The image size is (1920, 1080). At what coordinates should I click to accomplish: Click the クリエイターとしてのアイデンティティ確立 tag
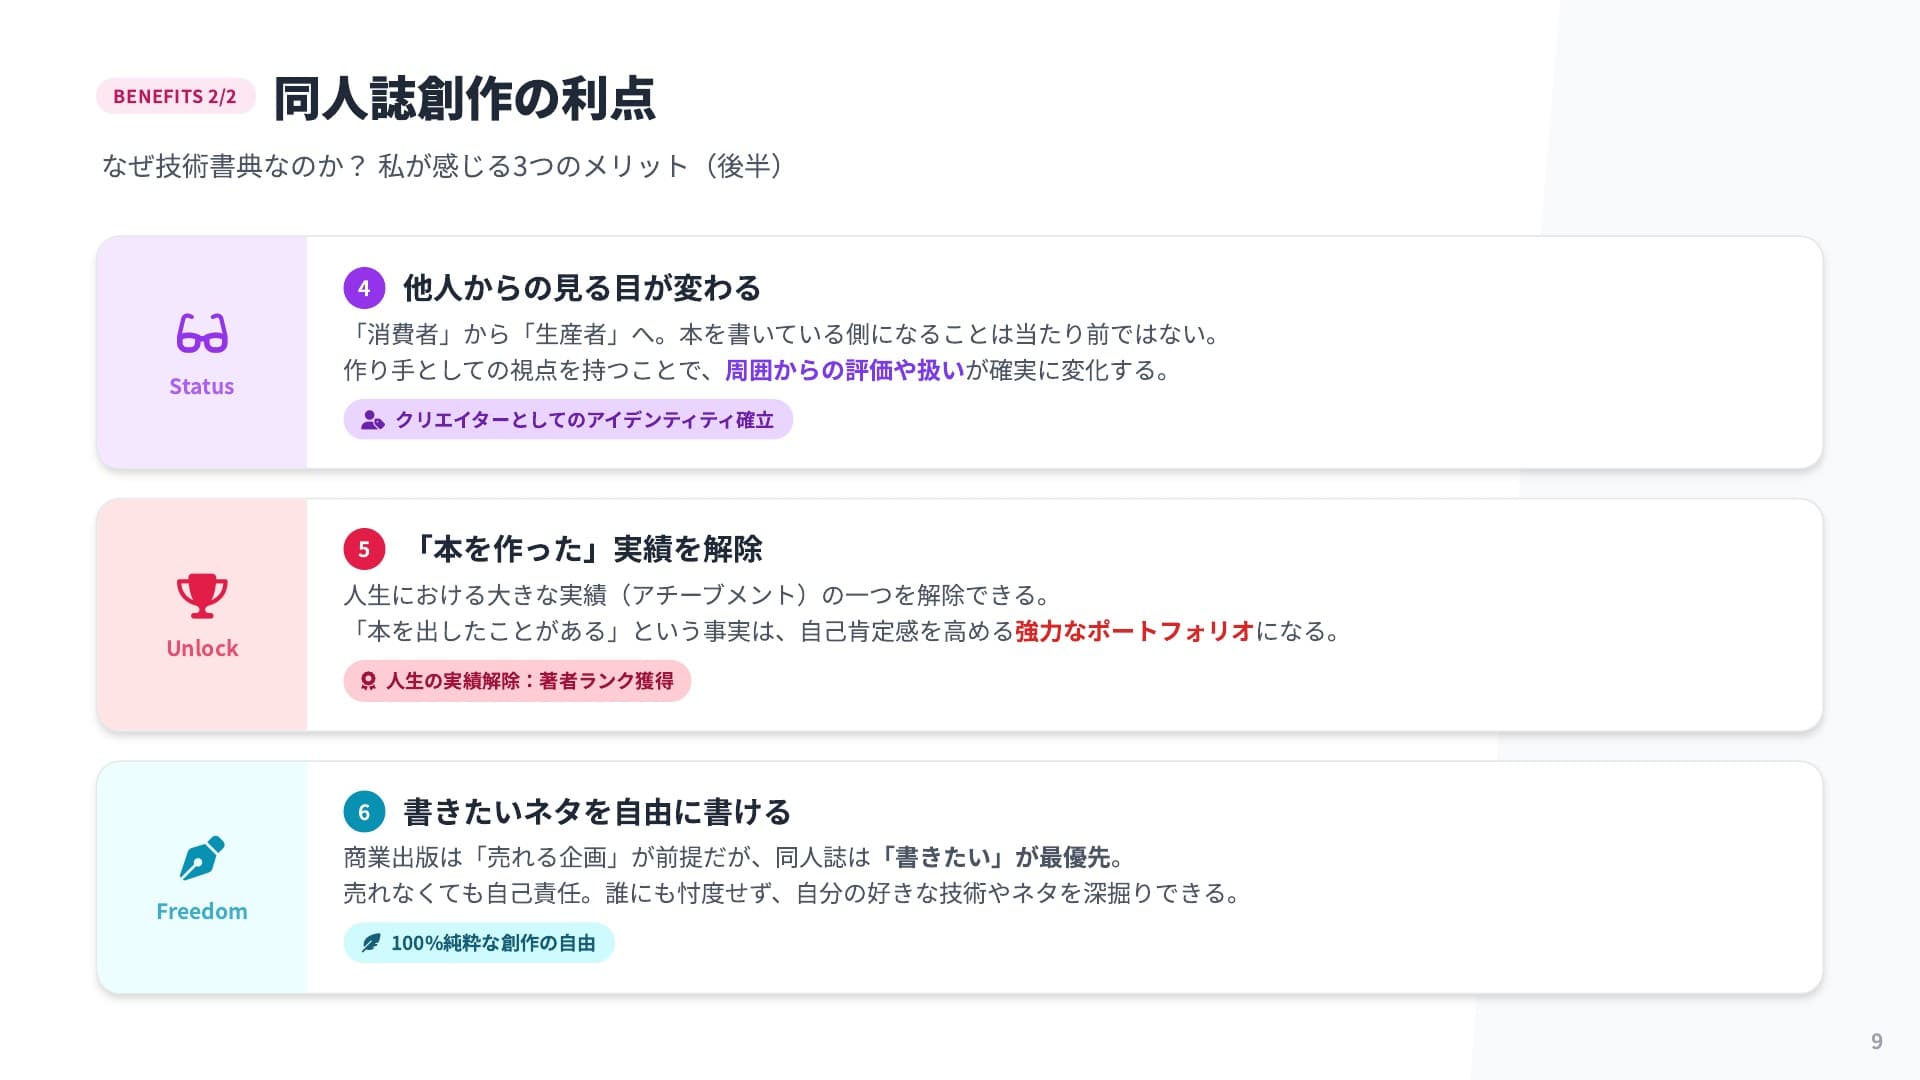(x=568, y=419)
